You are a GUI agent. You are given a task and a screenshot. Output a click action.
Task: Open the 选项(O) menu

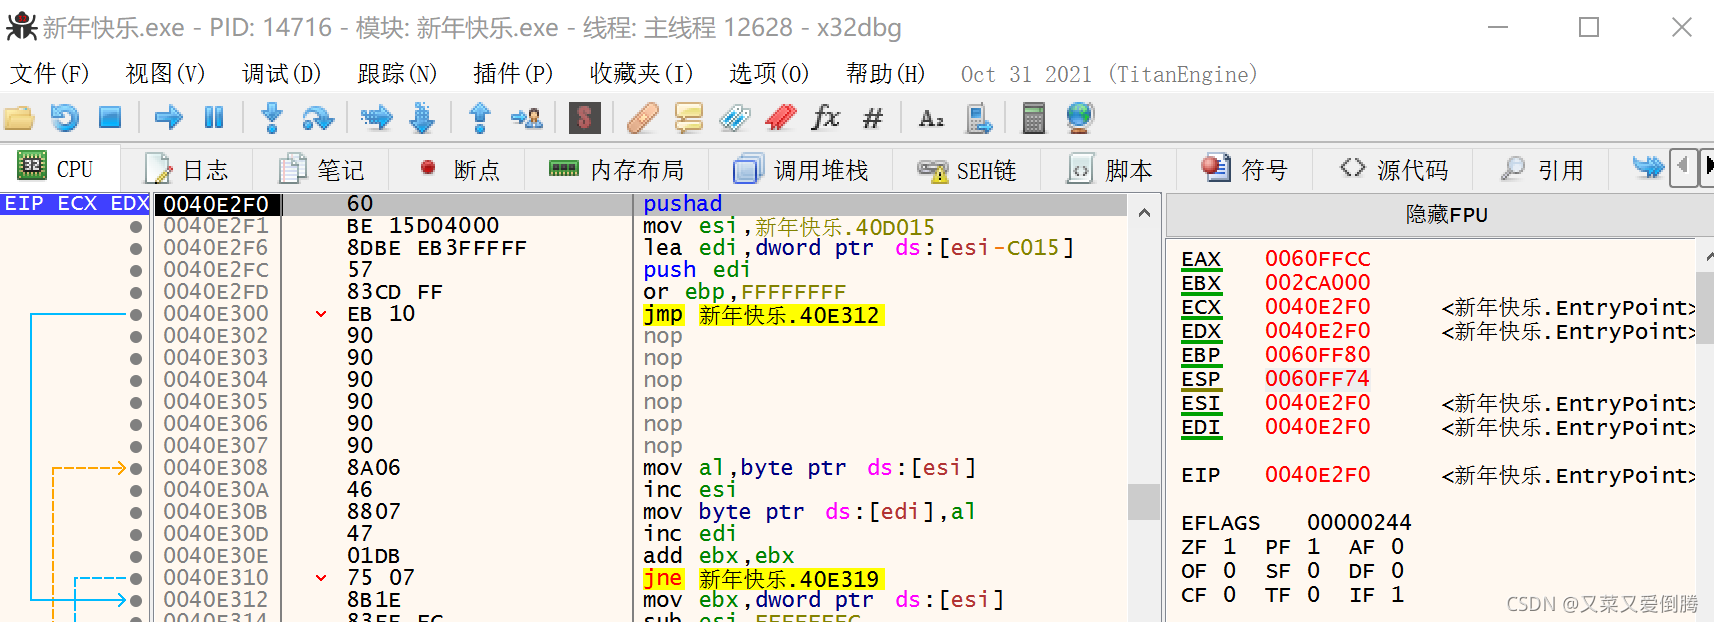(x=769, y=74)
